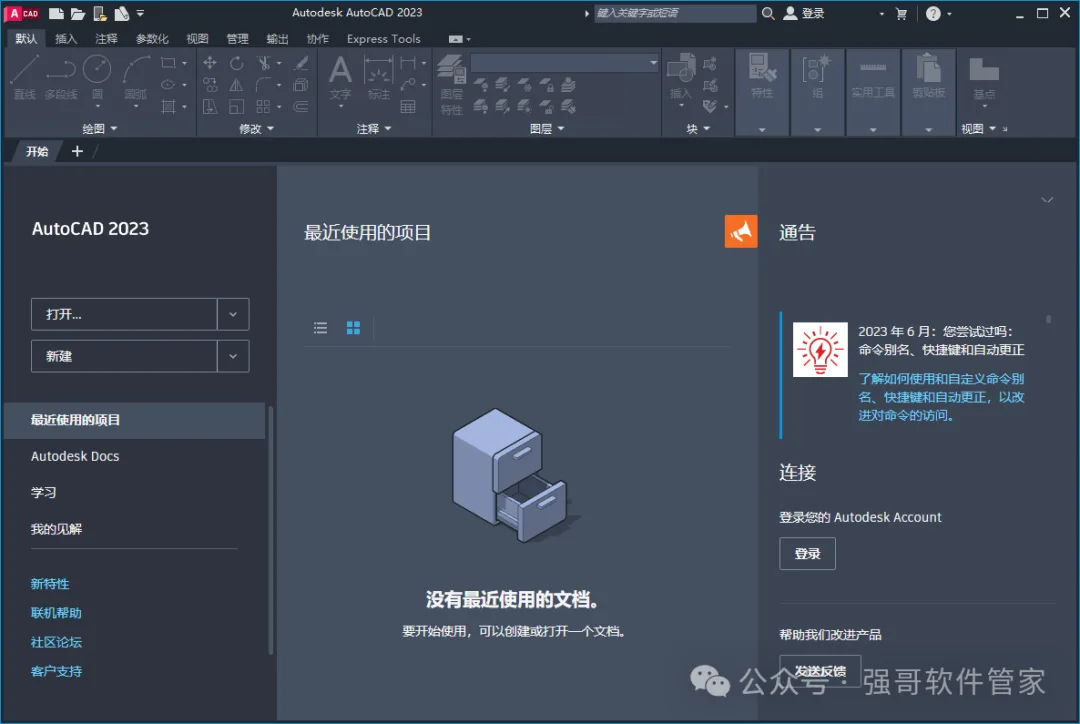Open the 新特性 what's new link

point(50,583)
